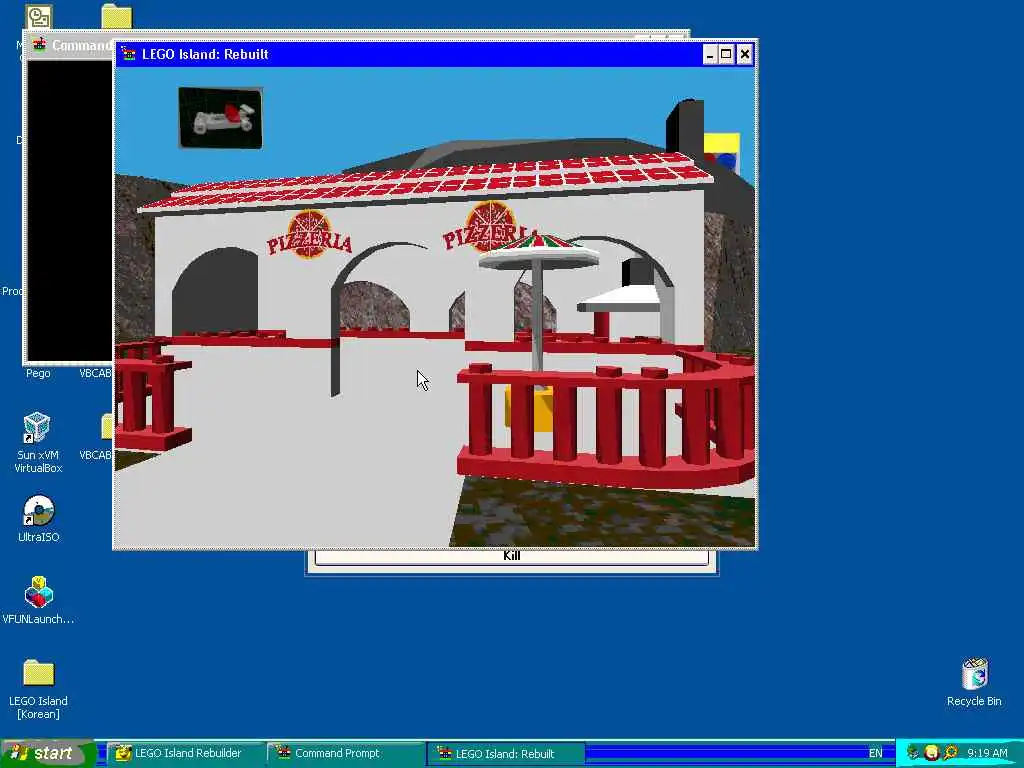Viewport: 1024px width, 768px height.
Task: Open the yellow folder icon at desktop top
Action: tap(117, 16)
